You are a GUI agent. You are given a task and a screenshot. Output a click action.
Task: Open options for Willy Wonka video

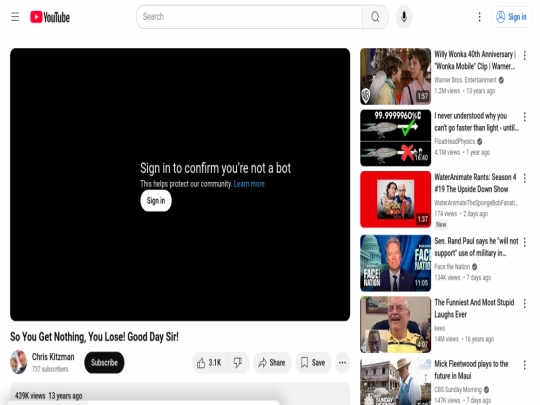tap(525, 55)
